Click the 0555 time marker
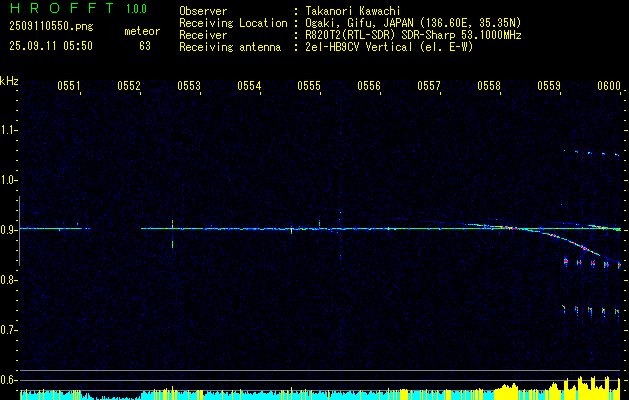The width and height of the screenshot is (629, 400). [x=309, y=85]
